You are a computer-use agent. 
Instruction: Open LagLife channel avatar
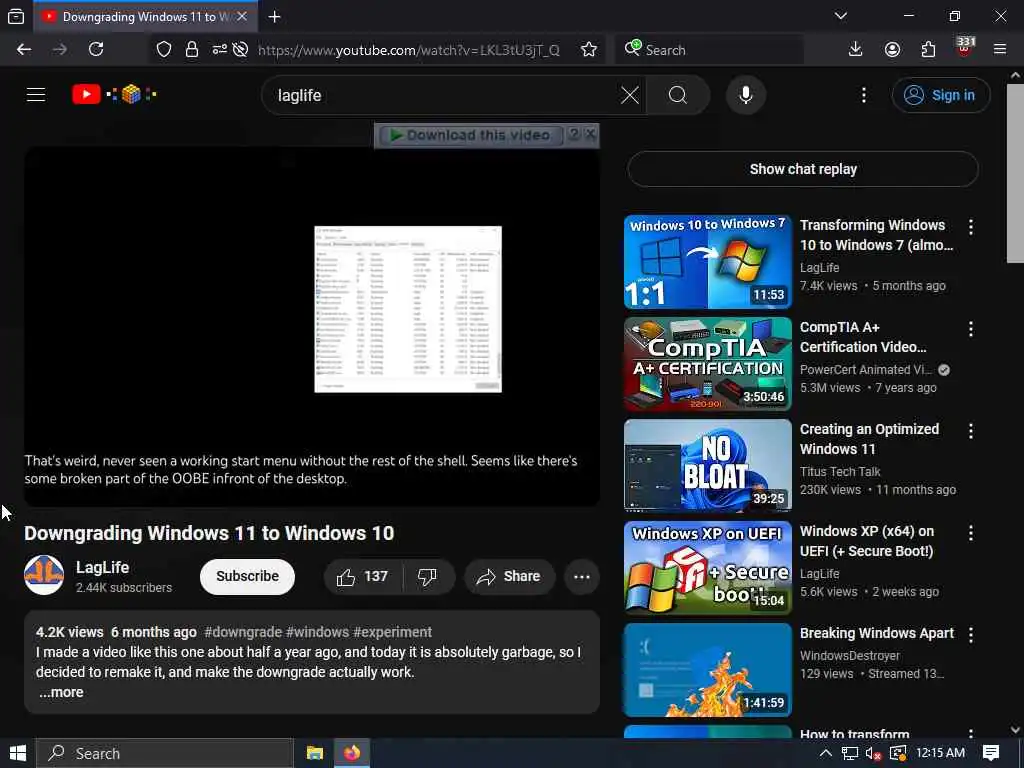(44, 575)
